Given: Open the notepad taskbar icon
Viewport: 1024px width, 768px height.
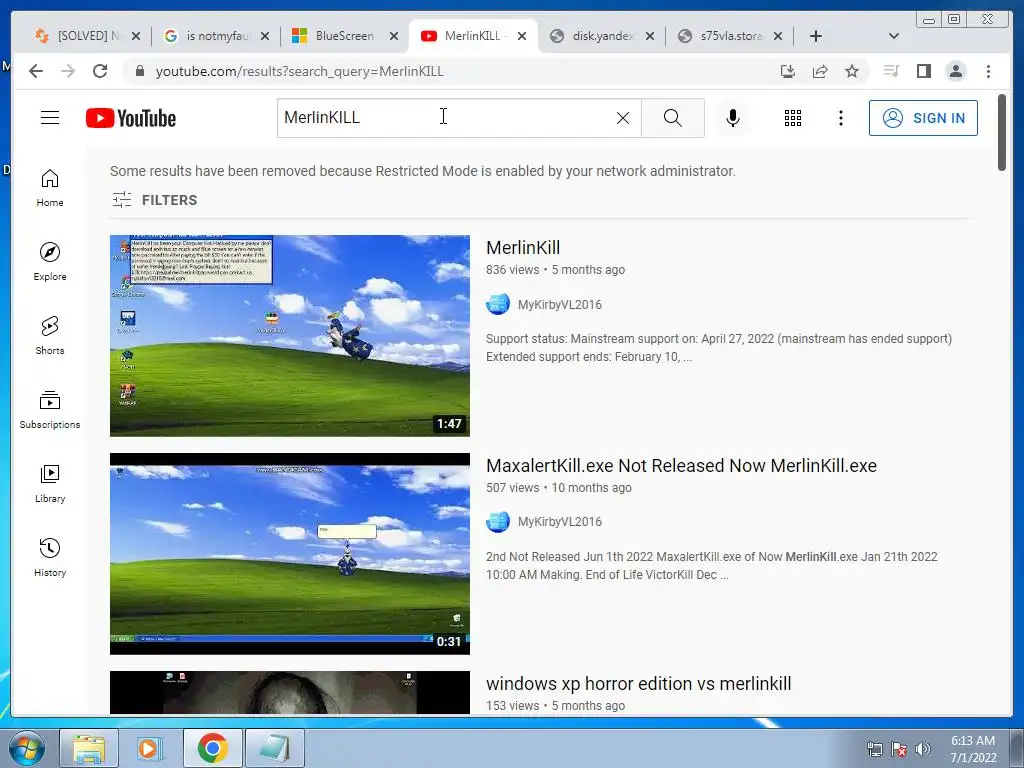Looking at the screenshot, I should pyautogui.click(x=275, y=748).
